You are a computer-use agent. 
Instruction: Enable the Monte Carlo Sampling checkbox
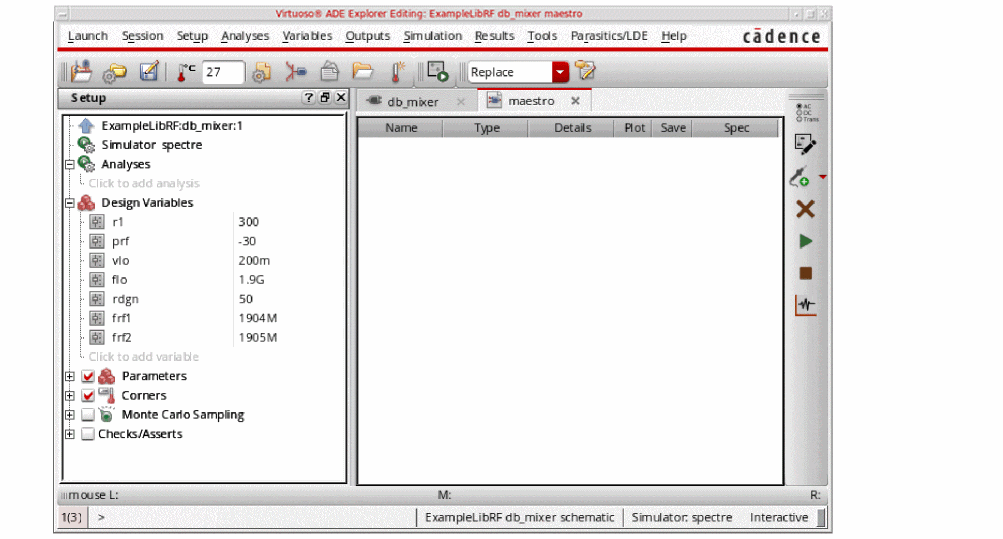tap(88, 415)
